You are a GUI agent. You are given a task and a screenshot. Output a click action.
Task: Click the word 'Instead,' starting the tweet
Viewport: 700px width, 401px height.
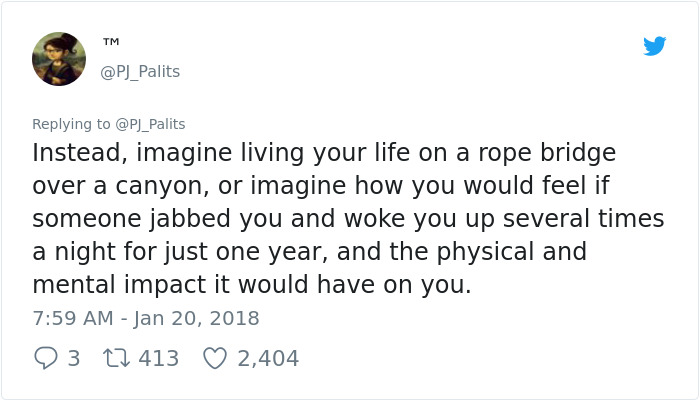tap(80, 153)
